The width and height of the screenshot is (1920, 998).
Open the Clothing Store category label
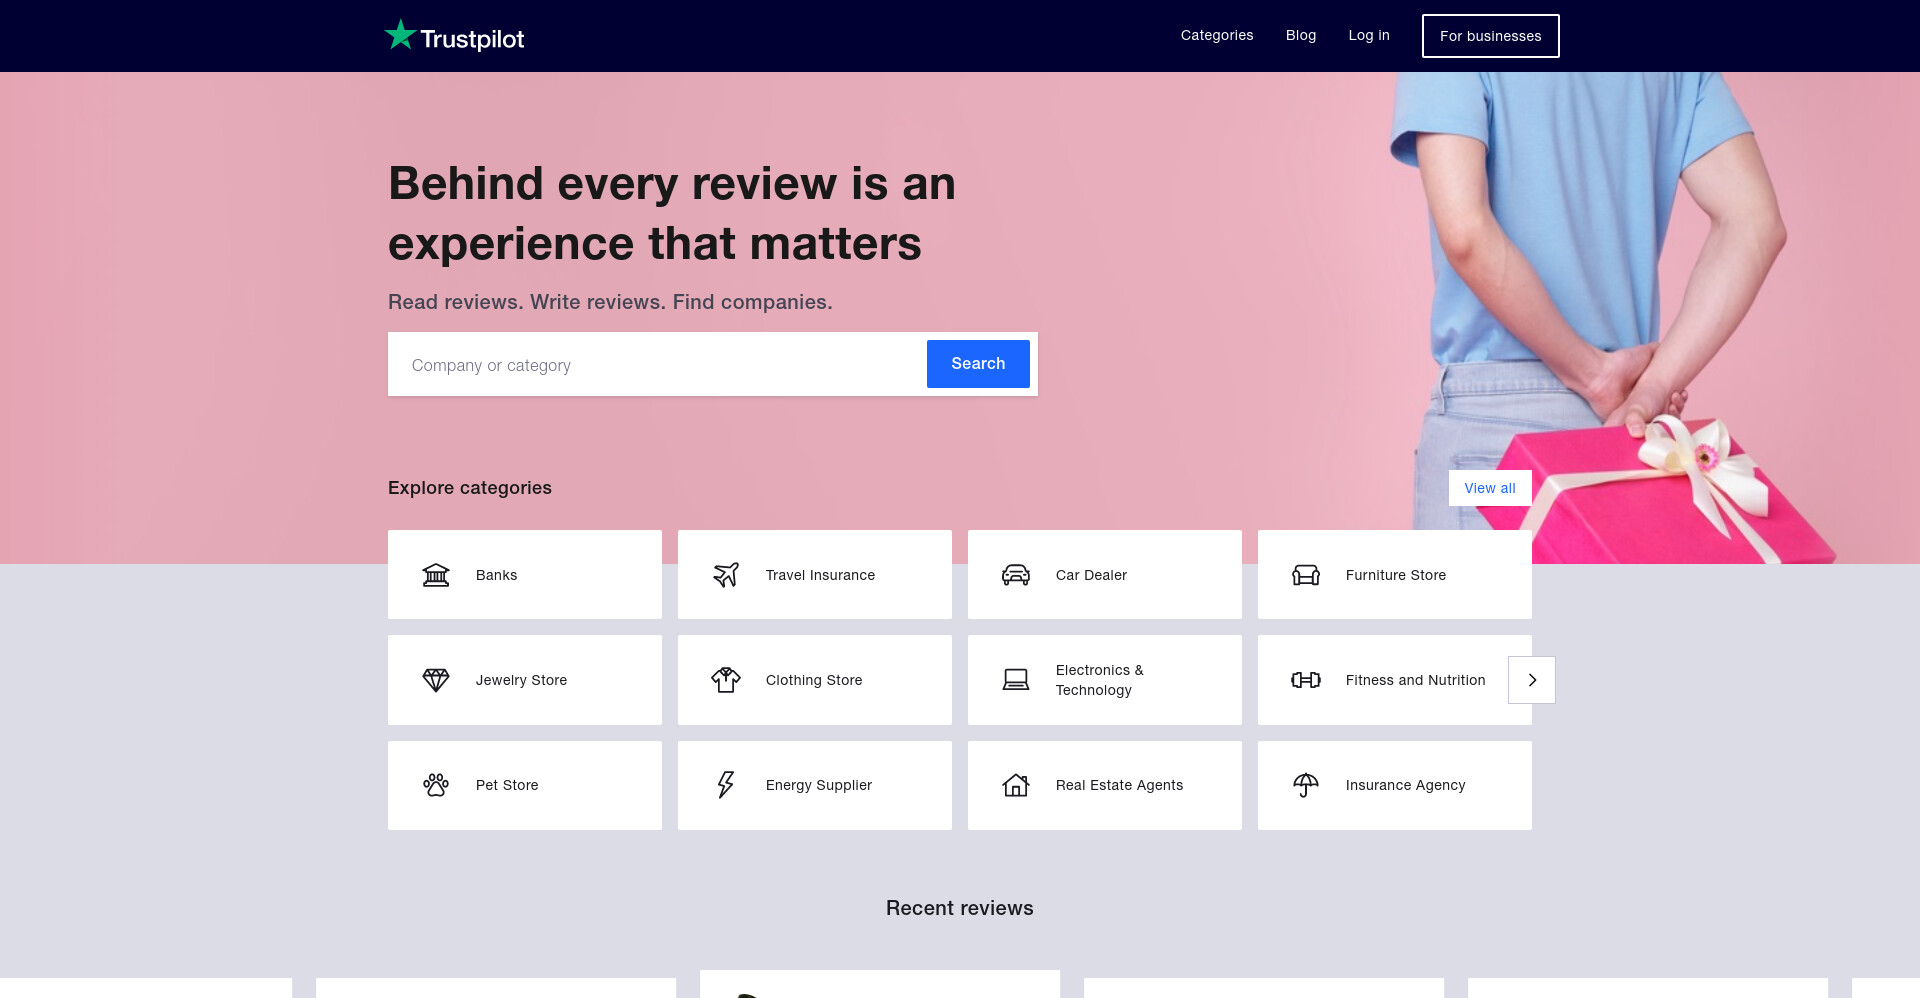(814, 680)
